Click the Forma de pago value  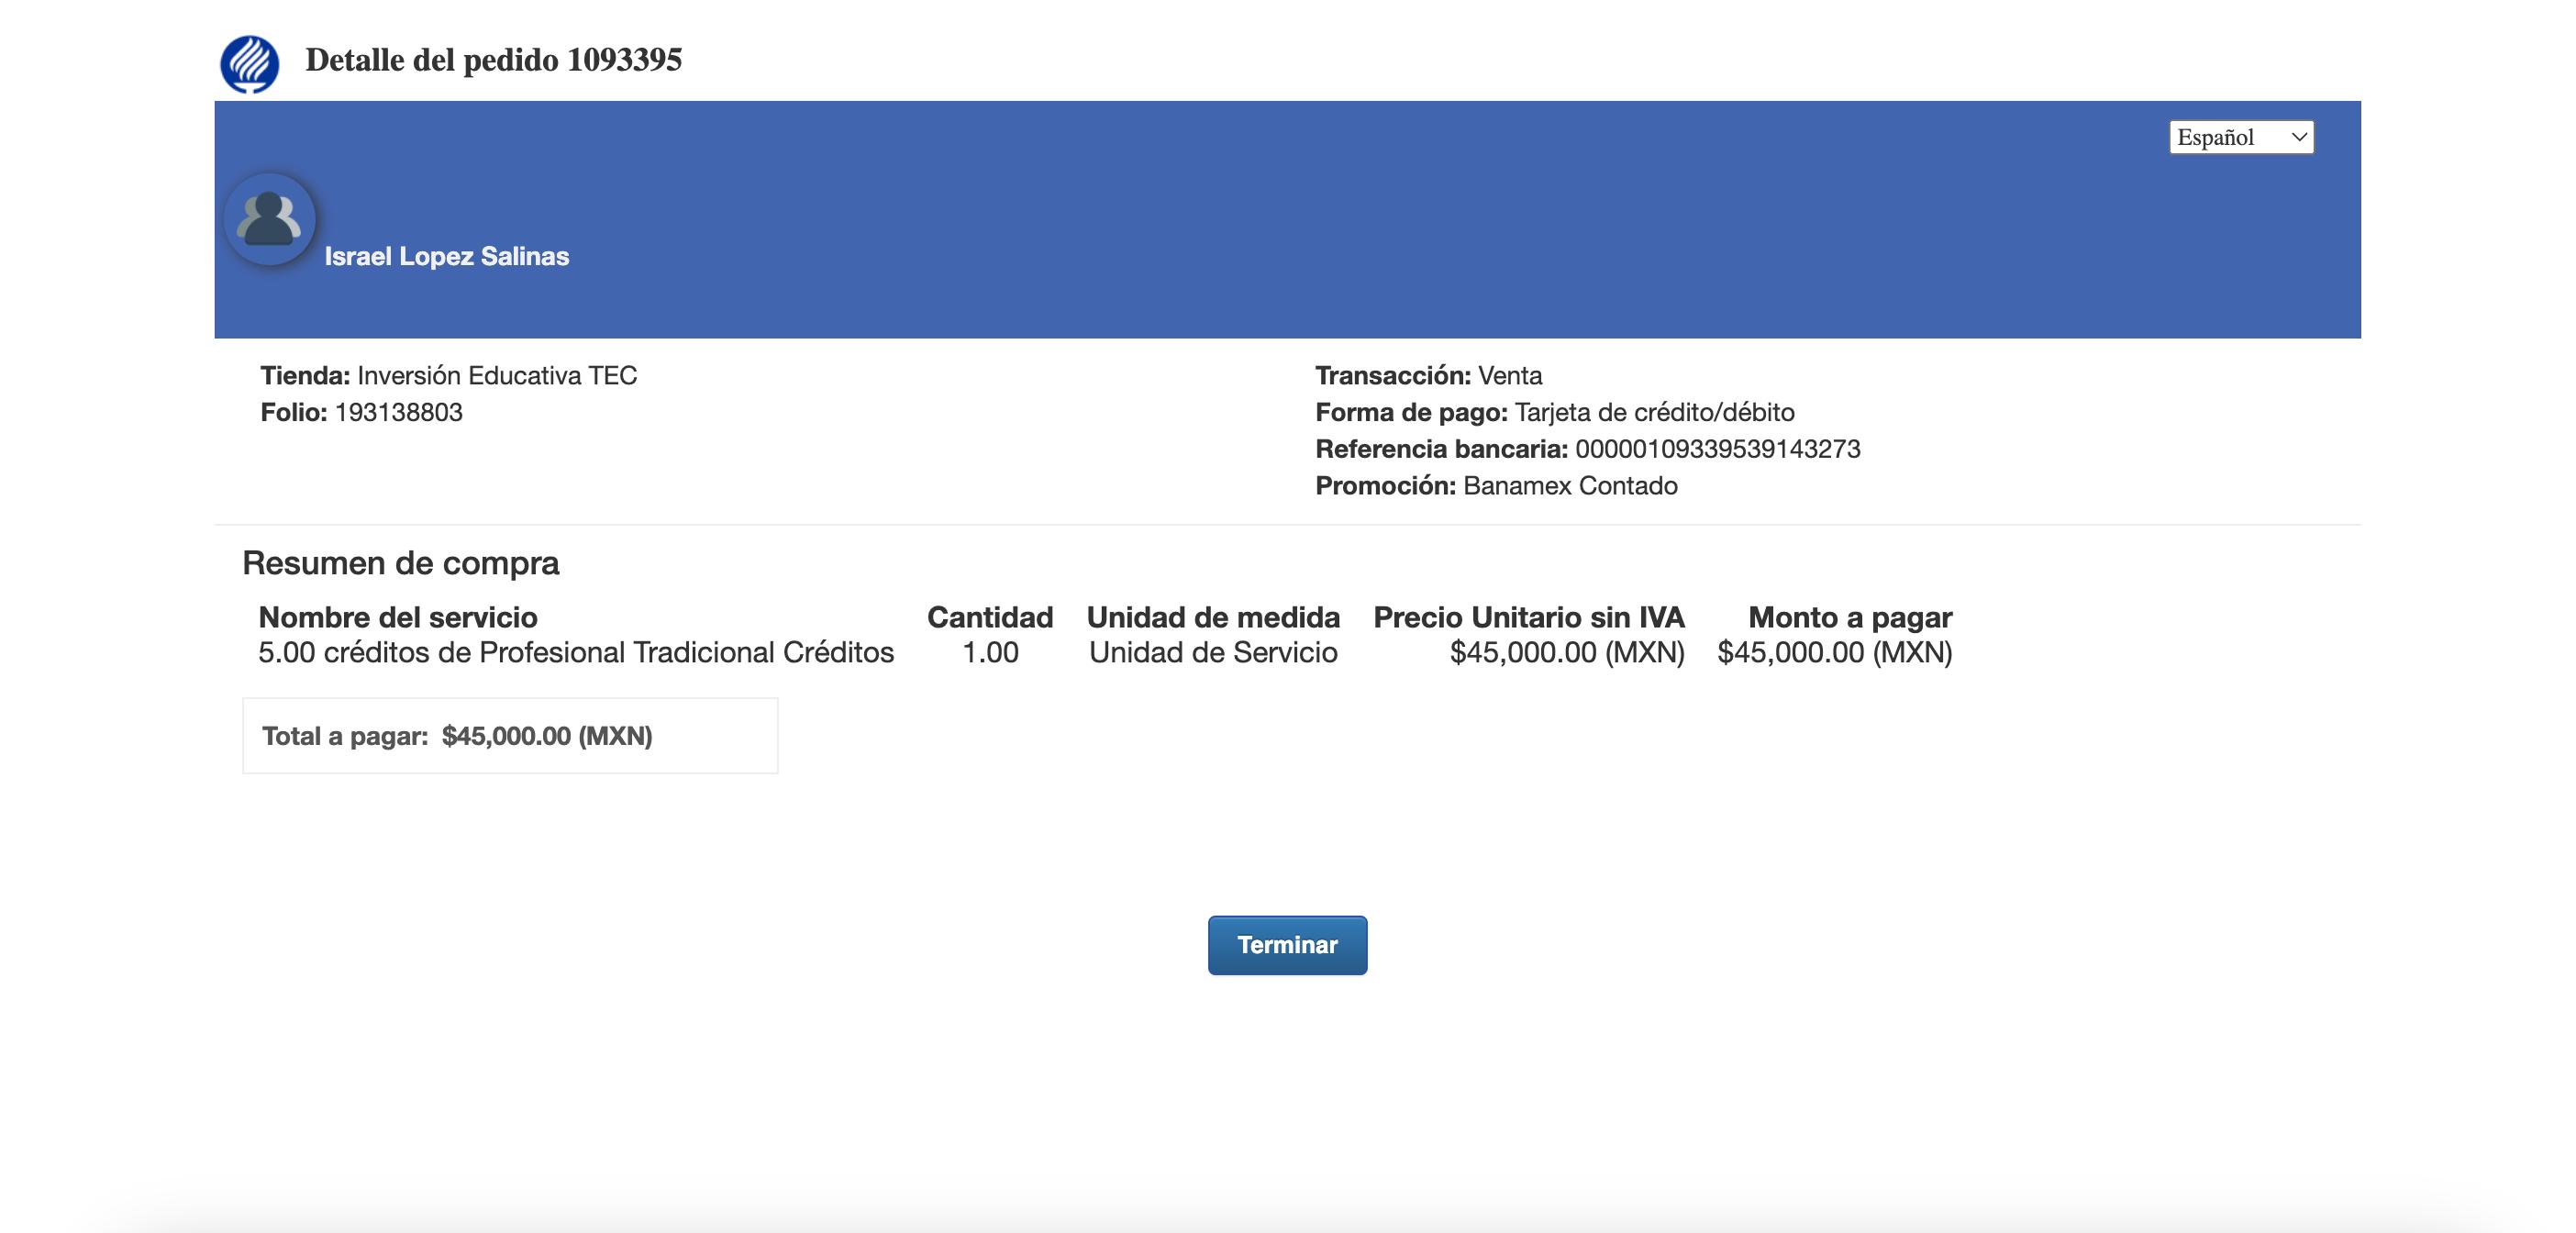tap(1653, 412)
